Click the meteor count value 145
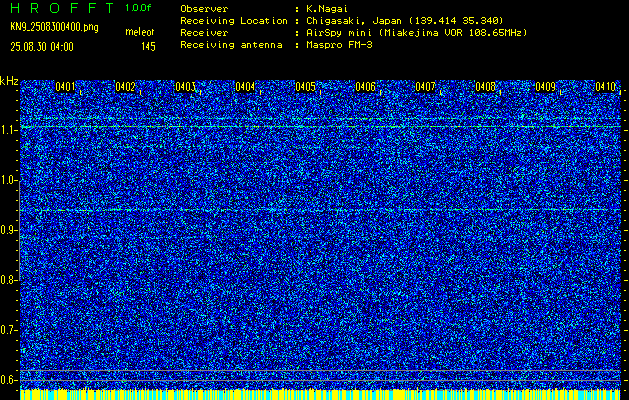The width and height of the screenshot is (629, 400). [x=148, y=47]
